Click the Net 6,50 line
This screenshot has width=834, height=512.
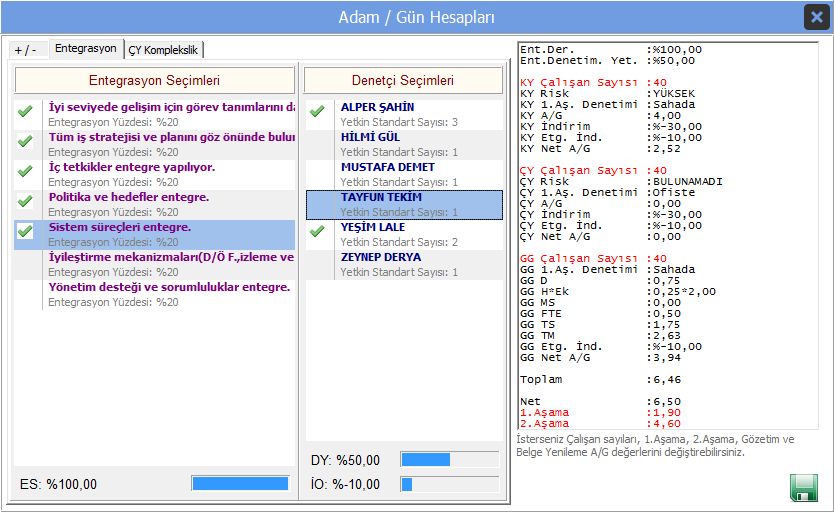coord(600,401)
